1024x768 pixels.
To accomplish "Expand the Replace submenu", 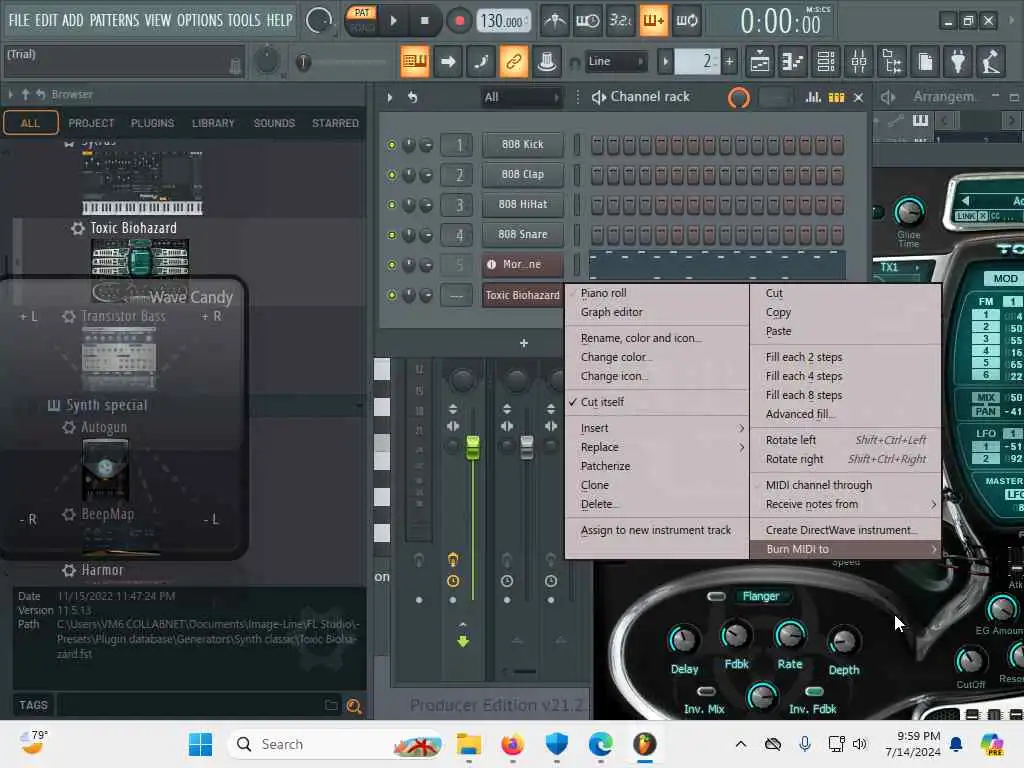I will click(x=656, y=447).
